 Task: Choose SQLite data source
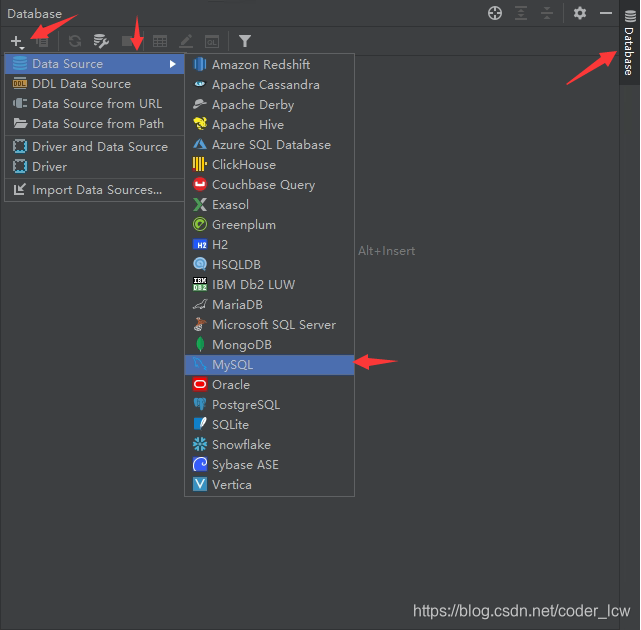pyautogui.click(x=269, y=425)
